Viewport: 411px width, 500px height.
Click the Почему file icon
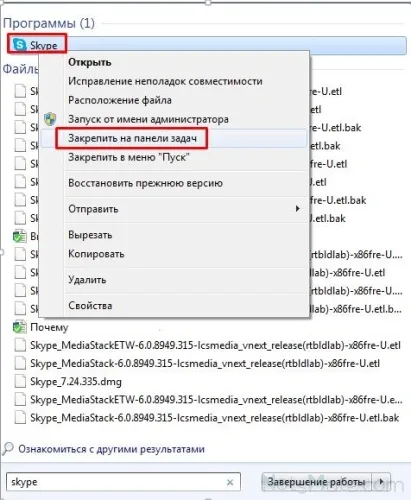tap(19, 327)
